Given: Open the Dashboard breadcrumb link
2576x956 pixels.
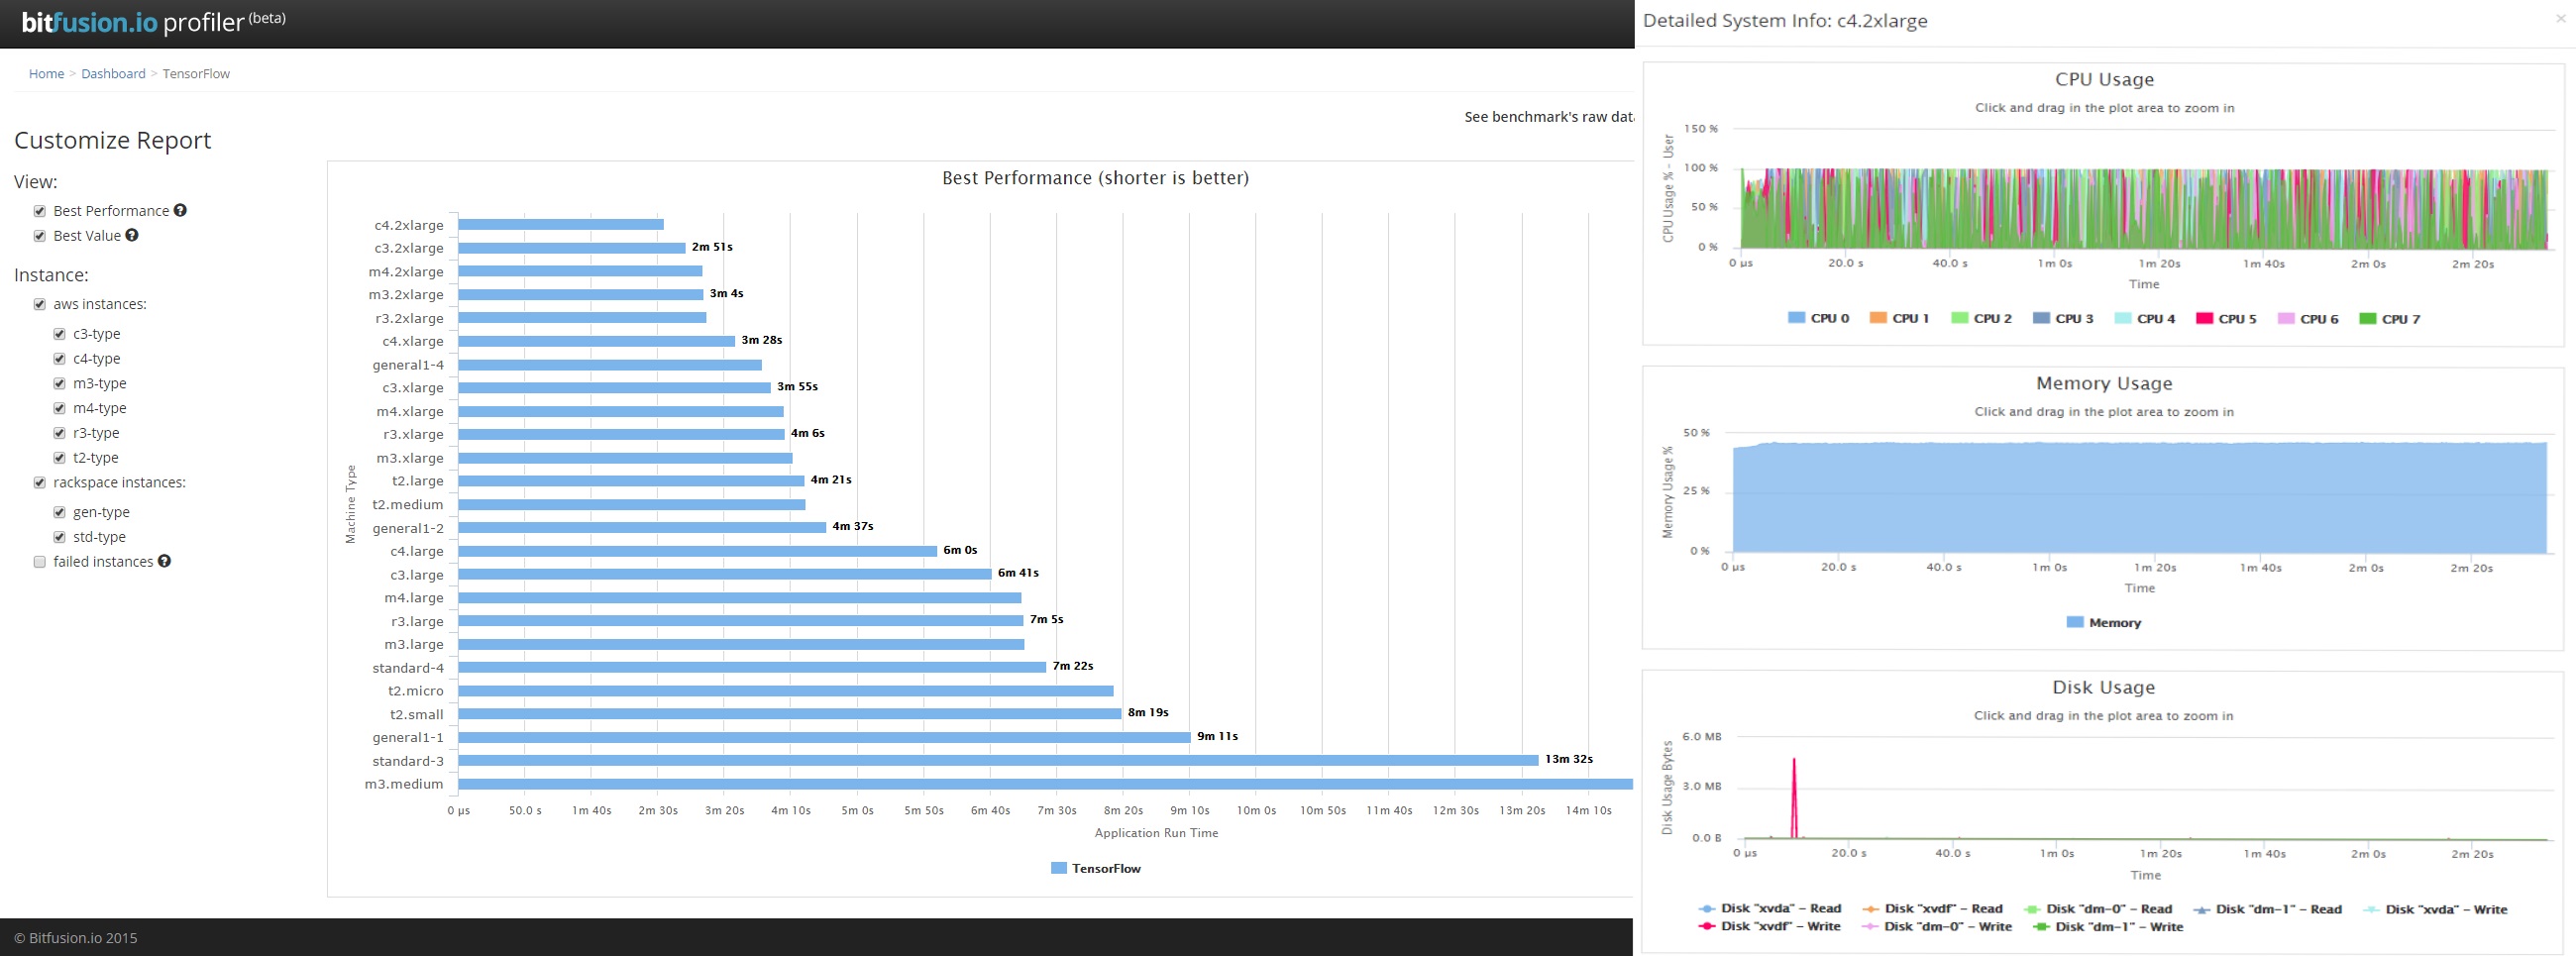Looking at the screenshot, I should (x=113, y=74).
